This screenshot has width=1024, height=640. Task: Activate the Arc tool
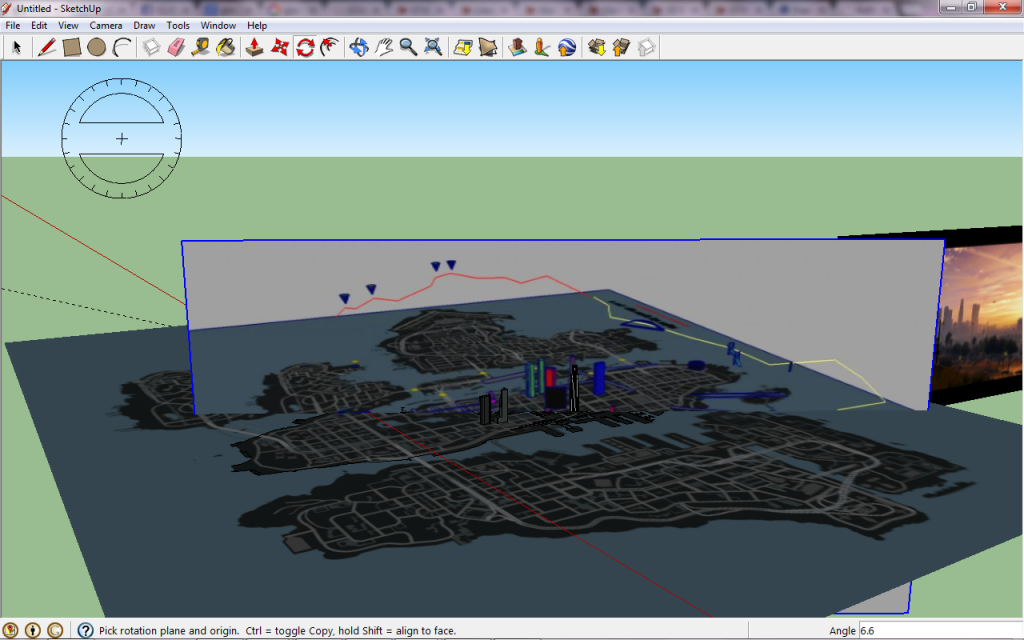(121, 47)
